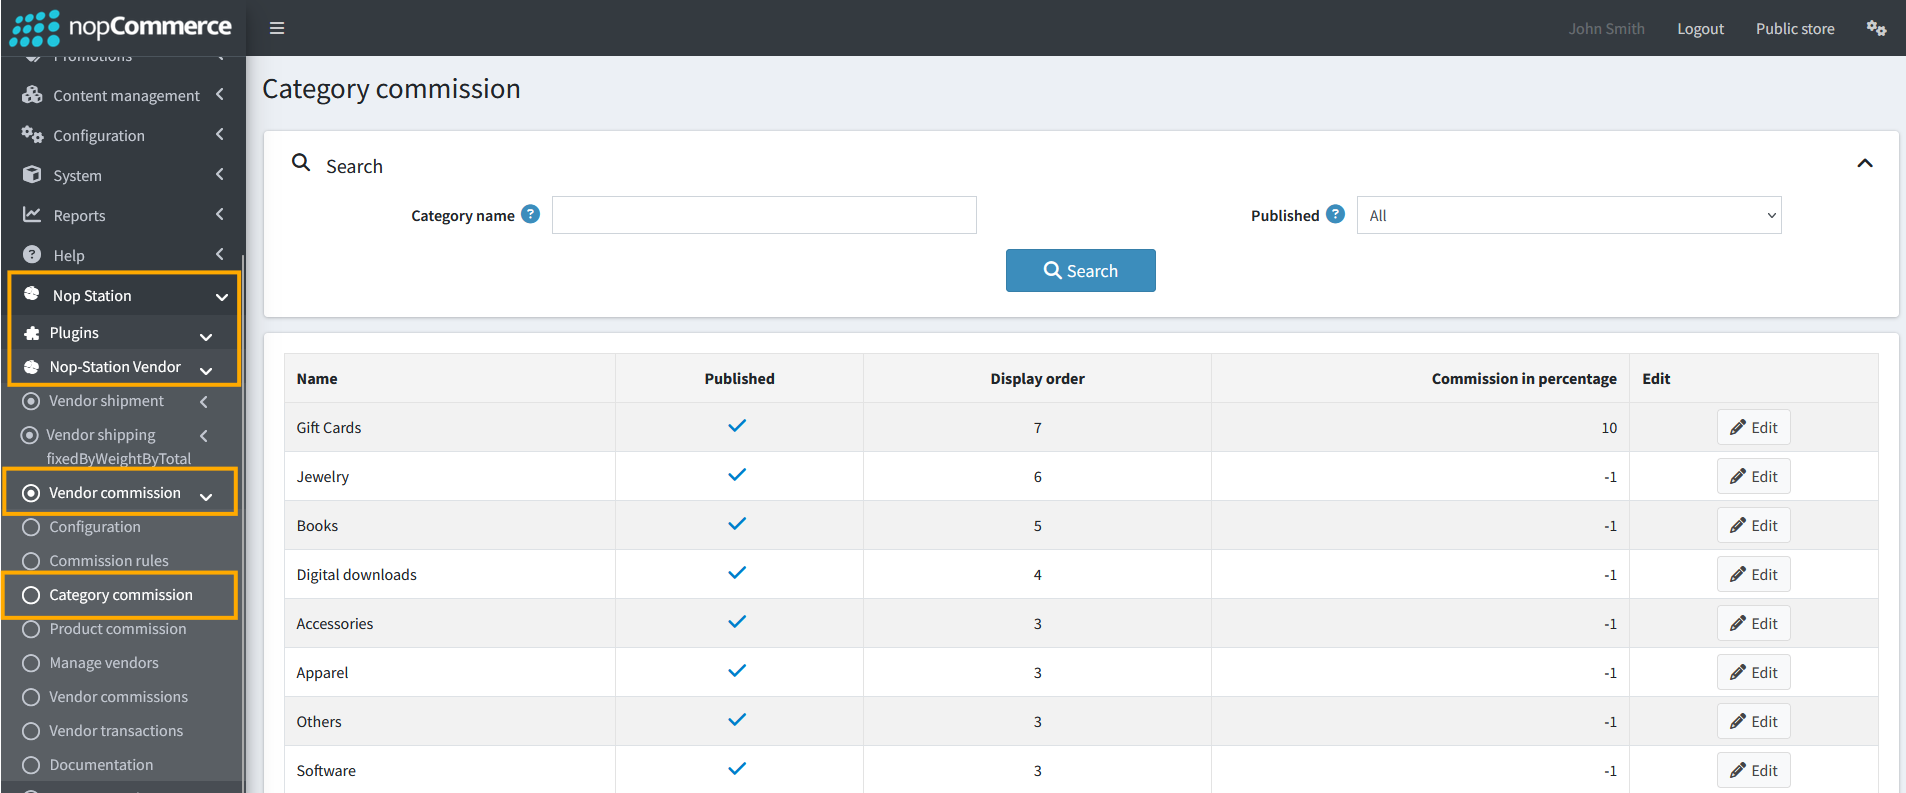Screen dimensions: 1906x793
Task: Expand the Configuration menu arrow
Action: [x=219, y=134]
